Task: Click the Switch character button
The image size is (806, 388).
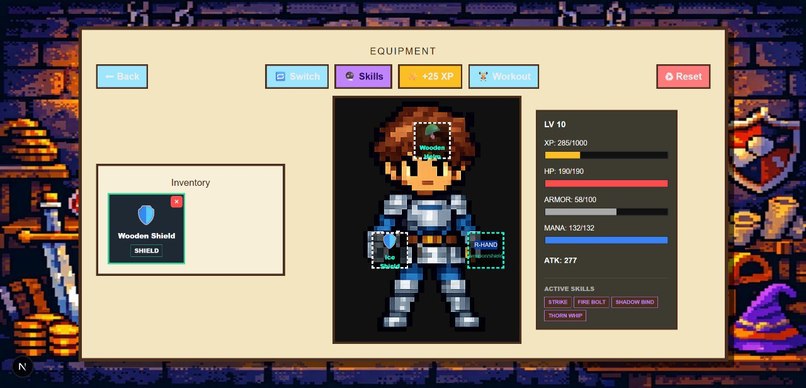Action: pyautogui.click(x=297, y=77)
